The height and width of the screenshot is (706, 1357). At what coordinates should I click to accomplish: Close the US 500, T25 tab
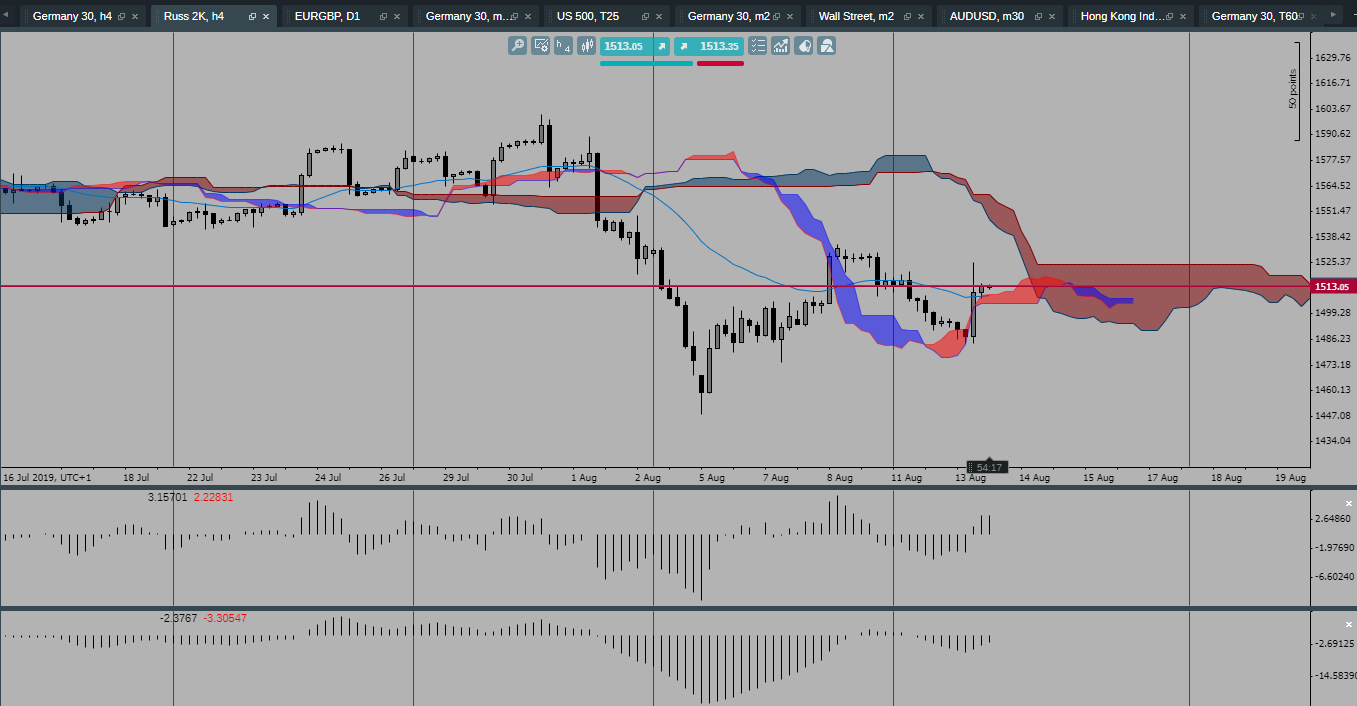659,17
